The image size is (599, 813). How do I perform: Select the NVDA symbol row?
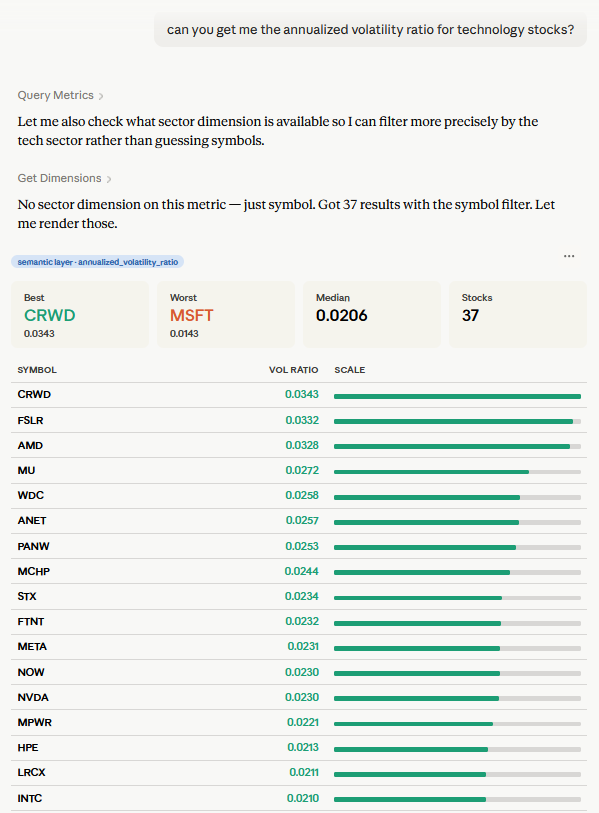pyautogui.click(x=299, y=697)
